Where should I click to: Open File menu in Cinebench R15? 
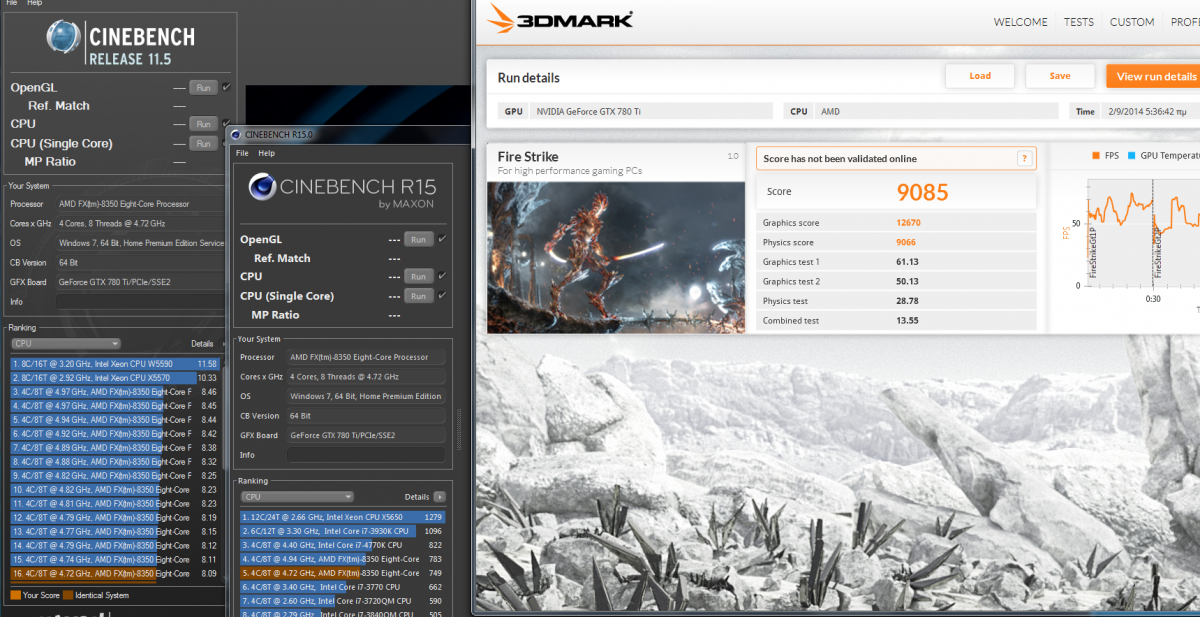[242, 153]
